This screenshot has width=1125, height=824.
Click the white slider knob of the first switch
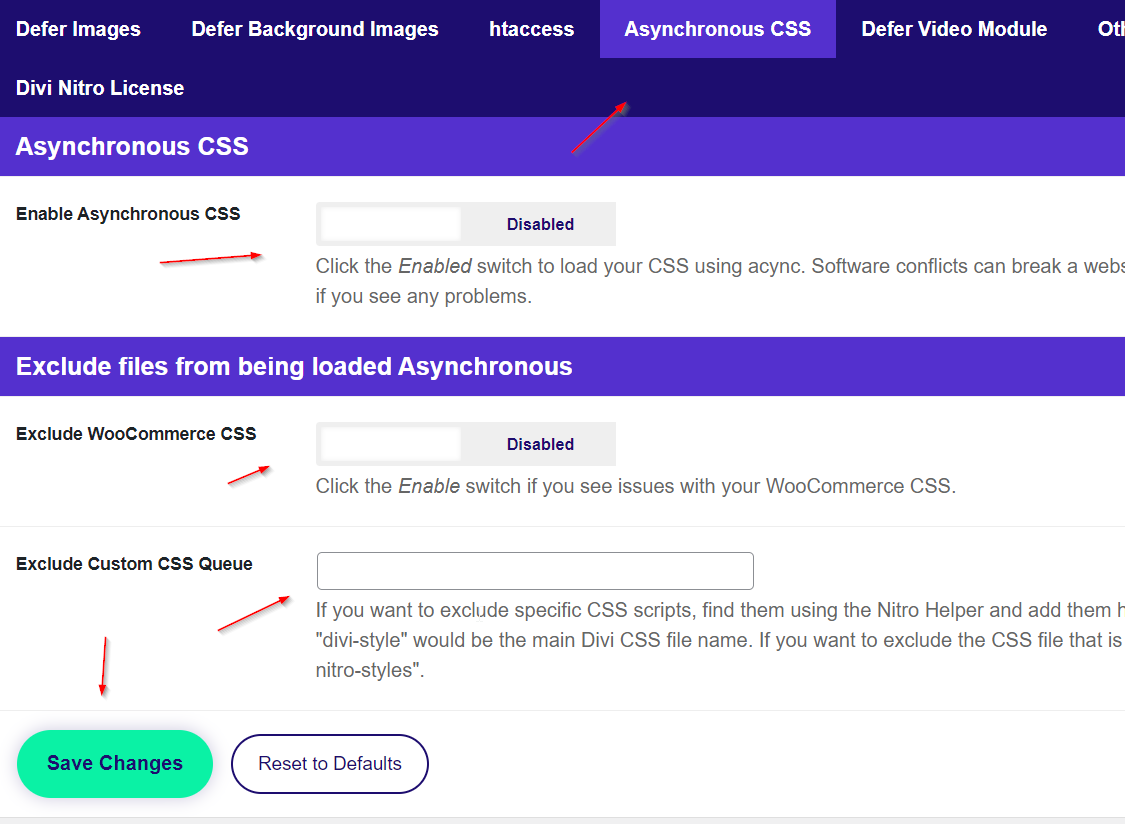[388, 223]
